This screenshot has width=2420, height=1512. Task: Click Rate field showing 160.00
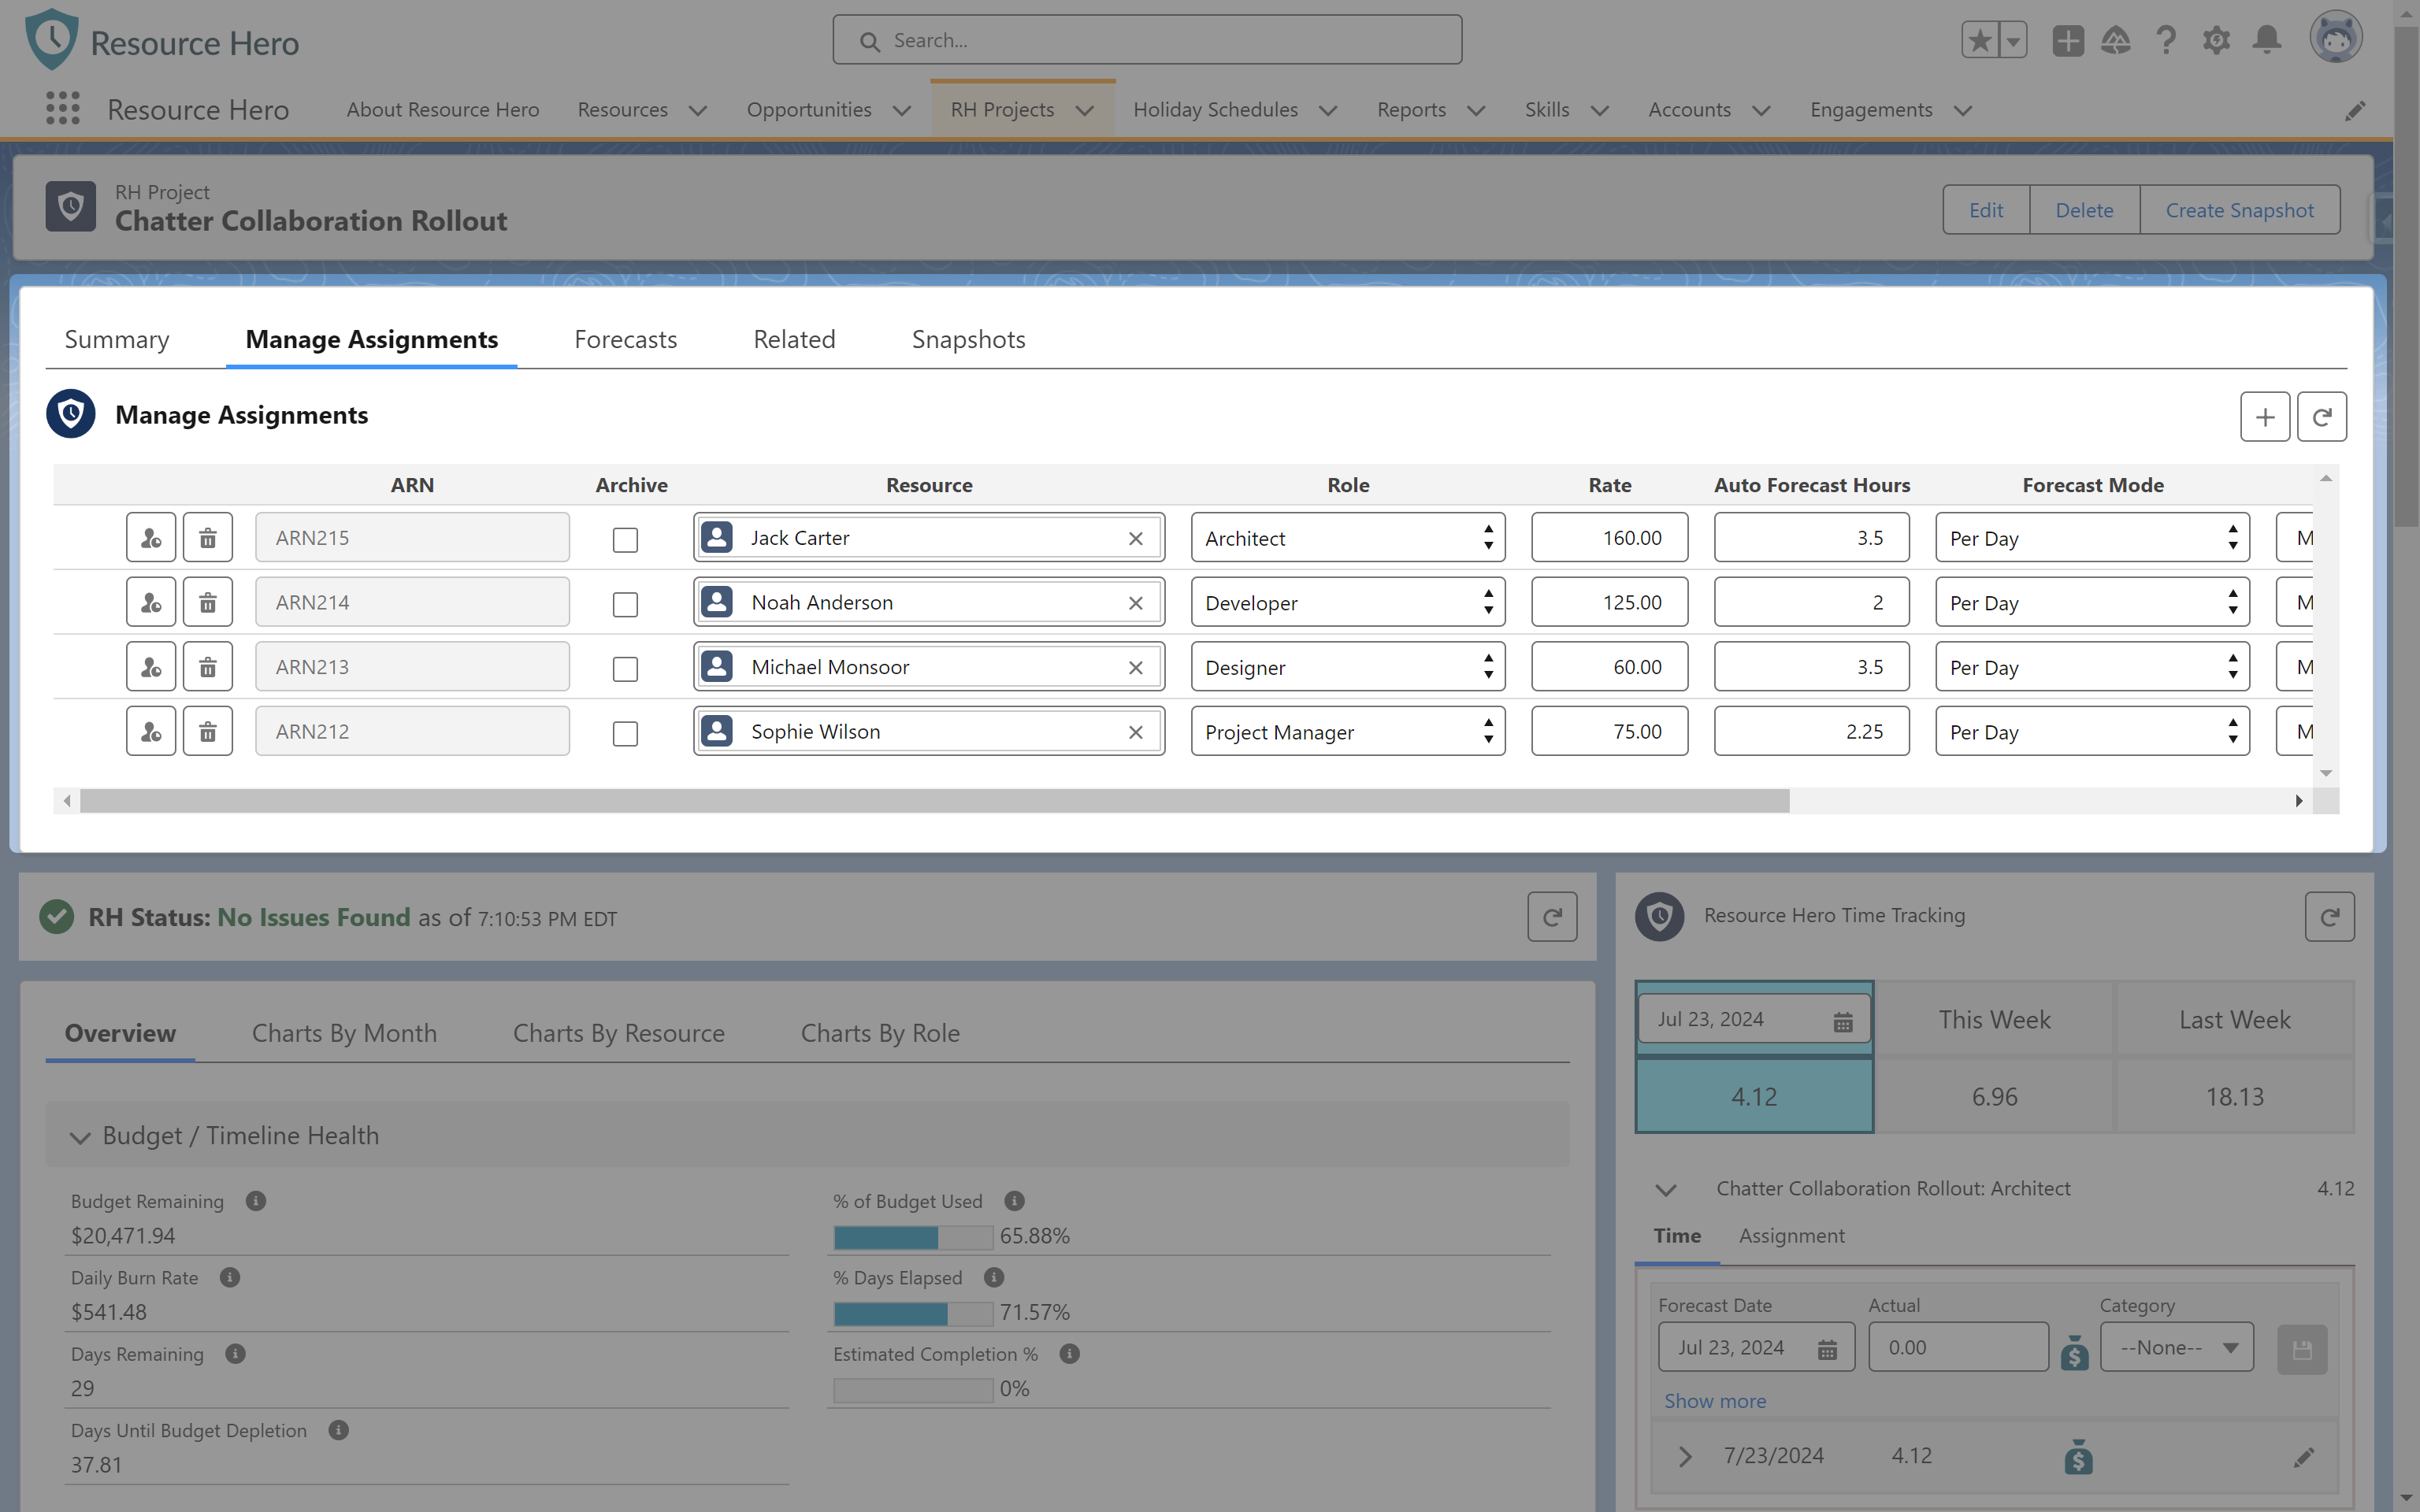[1609, 538]
